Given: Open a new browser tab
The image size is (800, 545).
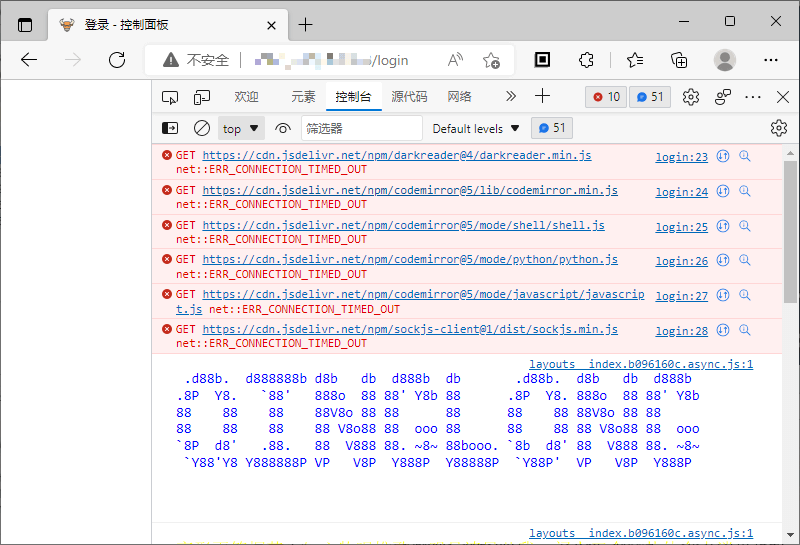Looking at the screenshot, I should (x=305, y=24).
